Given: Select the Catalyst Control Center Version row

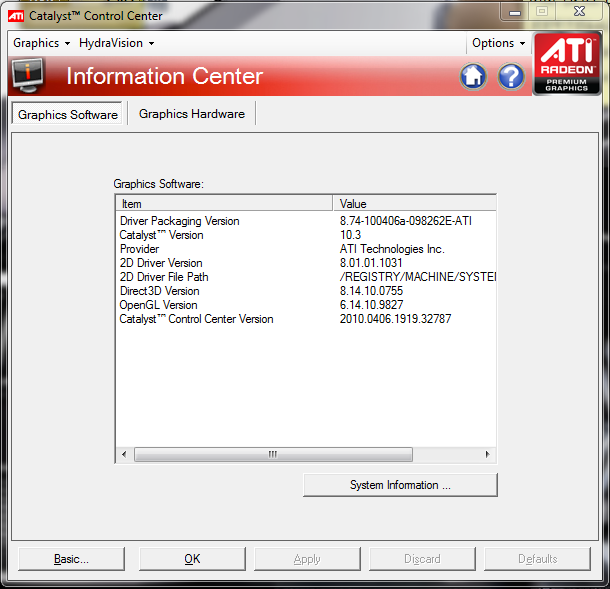Looking at the screenshot, I should (306, 319).
